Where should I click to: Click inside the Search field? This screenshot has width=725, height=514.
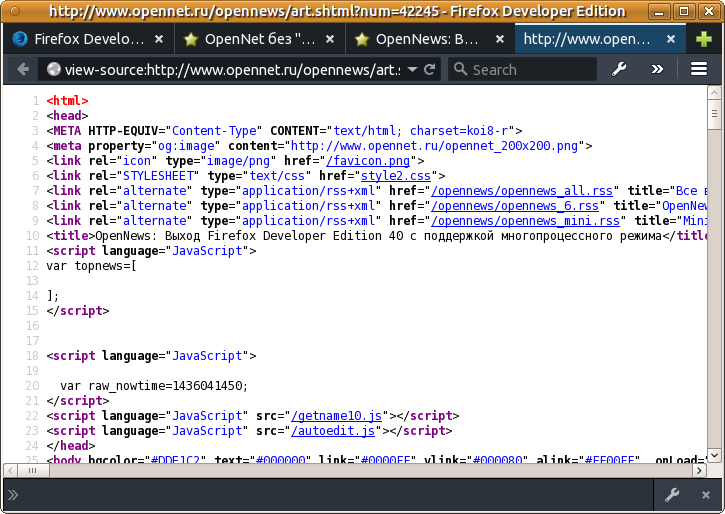530,70
